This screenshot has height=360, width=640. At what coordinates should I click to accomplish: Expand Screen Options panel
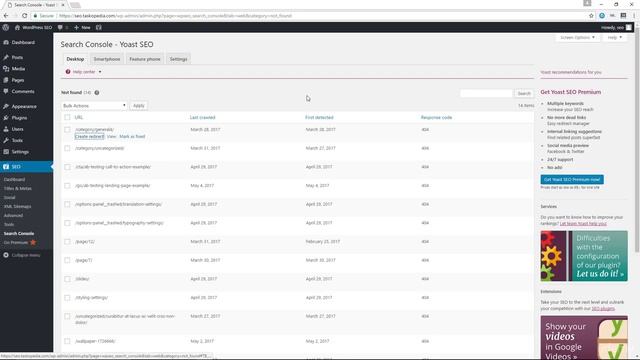point(577,38)
